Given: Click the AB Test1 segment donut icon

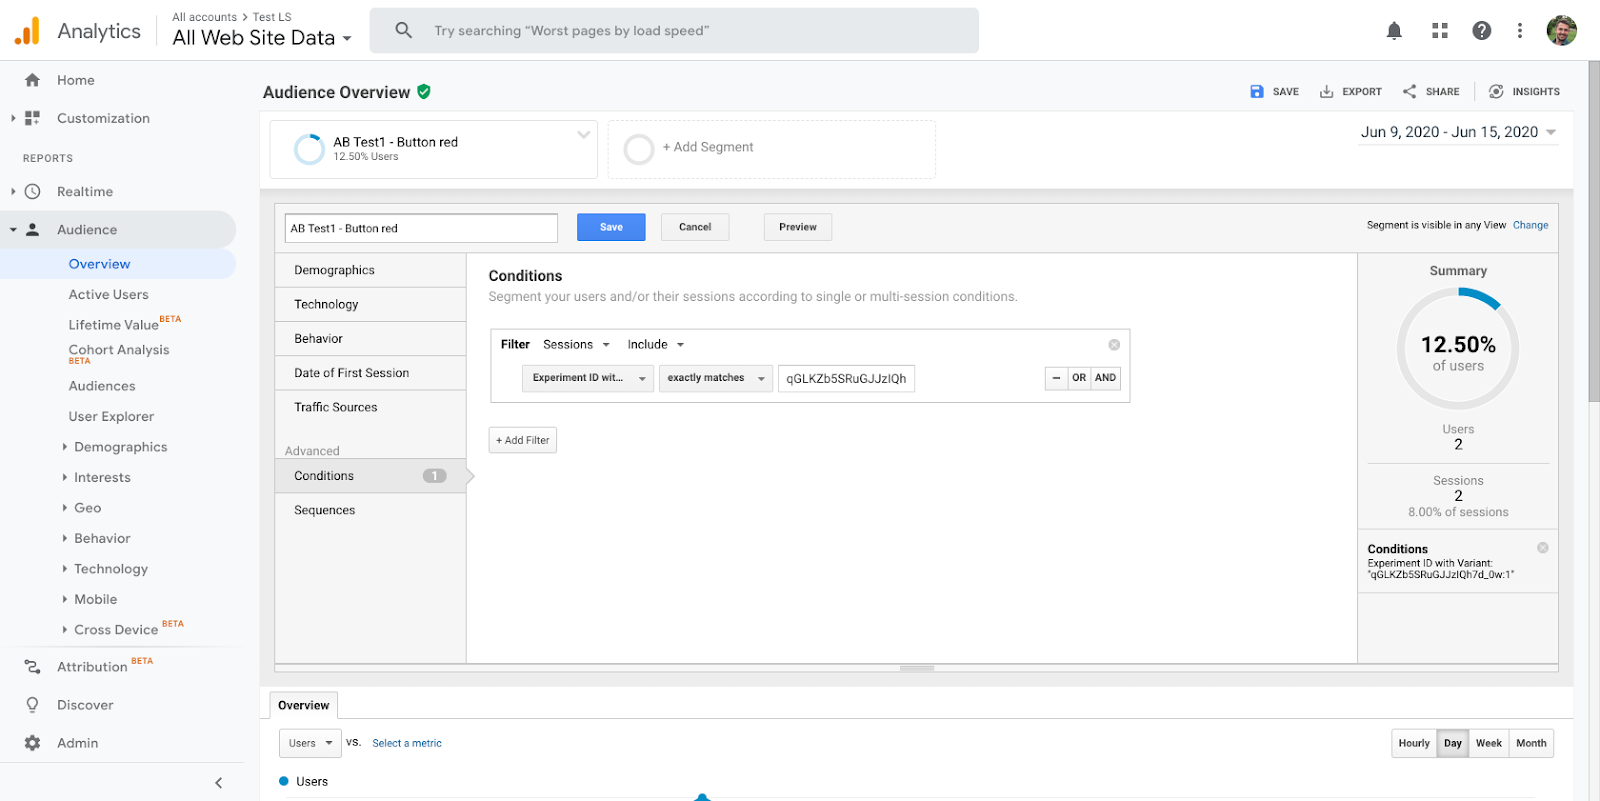Looking at the screenshot, I should (x=309, y=149).
